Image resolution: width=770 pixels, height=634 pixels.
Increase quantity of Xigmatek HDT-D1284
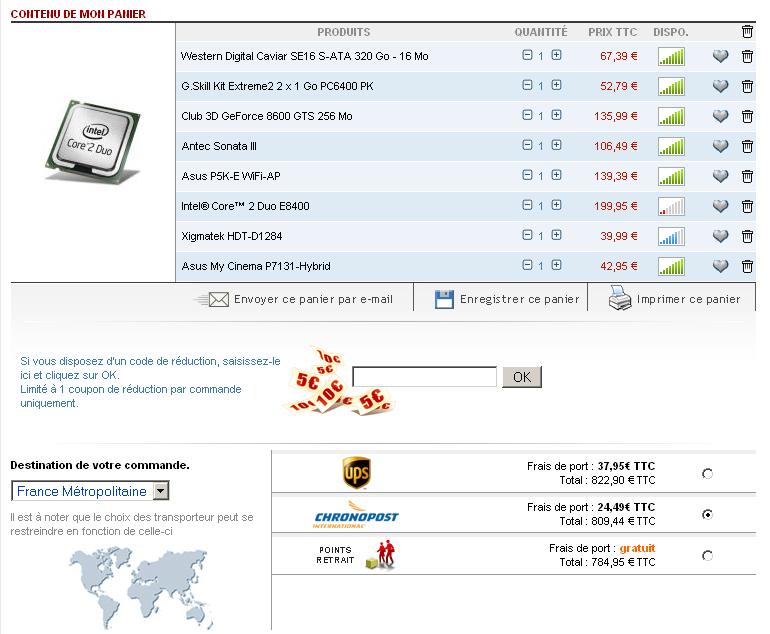click(x=556, y=235)
